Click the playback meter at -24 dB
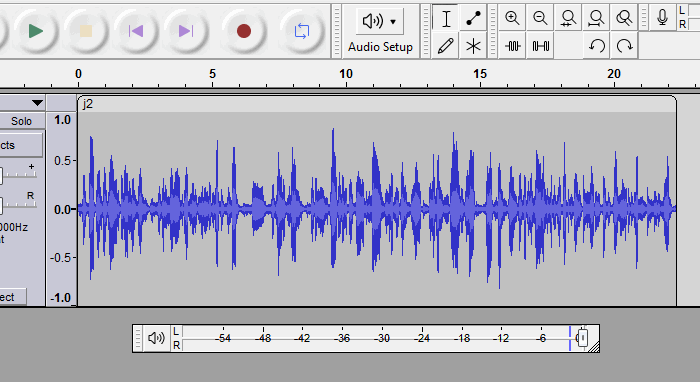Viewport: 700px width, 382px height. [422, 338]
